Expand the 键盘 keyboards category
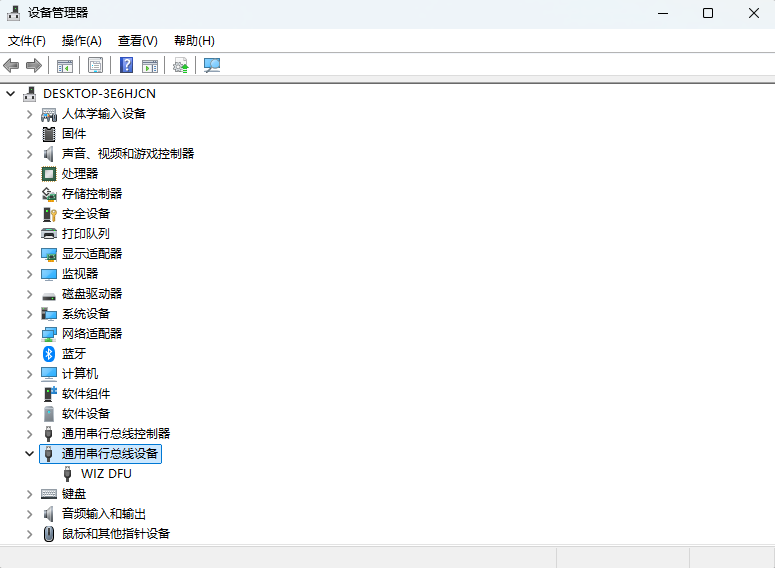 tap(30, 494)
